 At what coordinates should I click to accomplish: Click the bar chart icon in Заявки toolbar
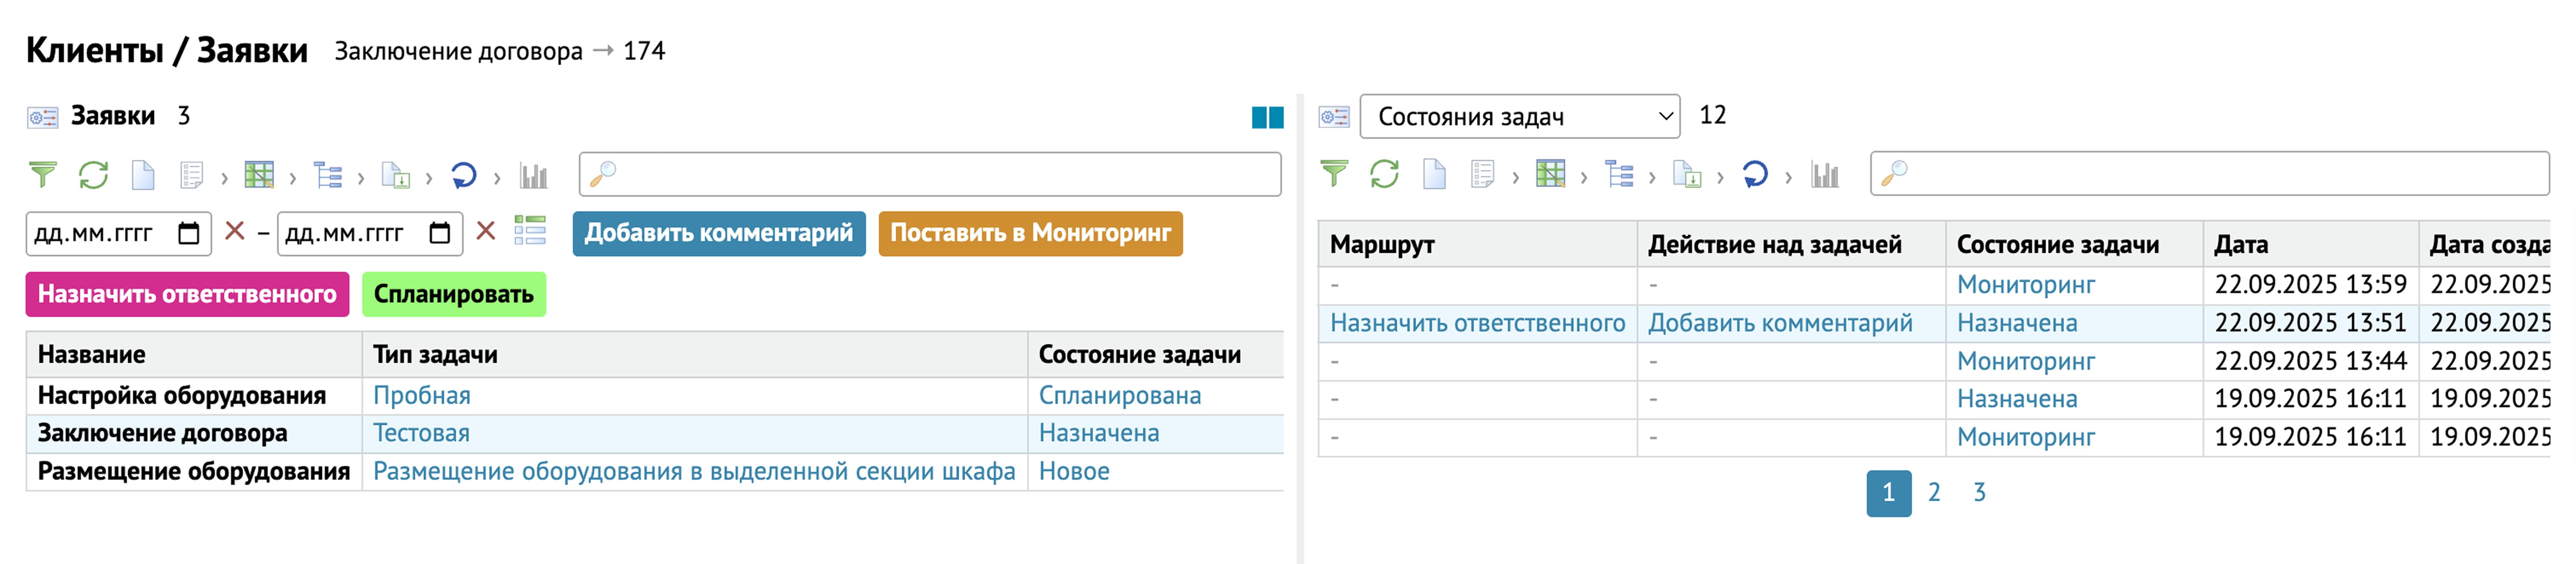[x=533, y=176]
